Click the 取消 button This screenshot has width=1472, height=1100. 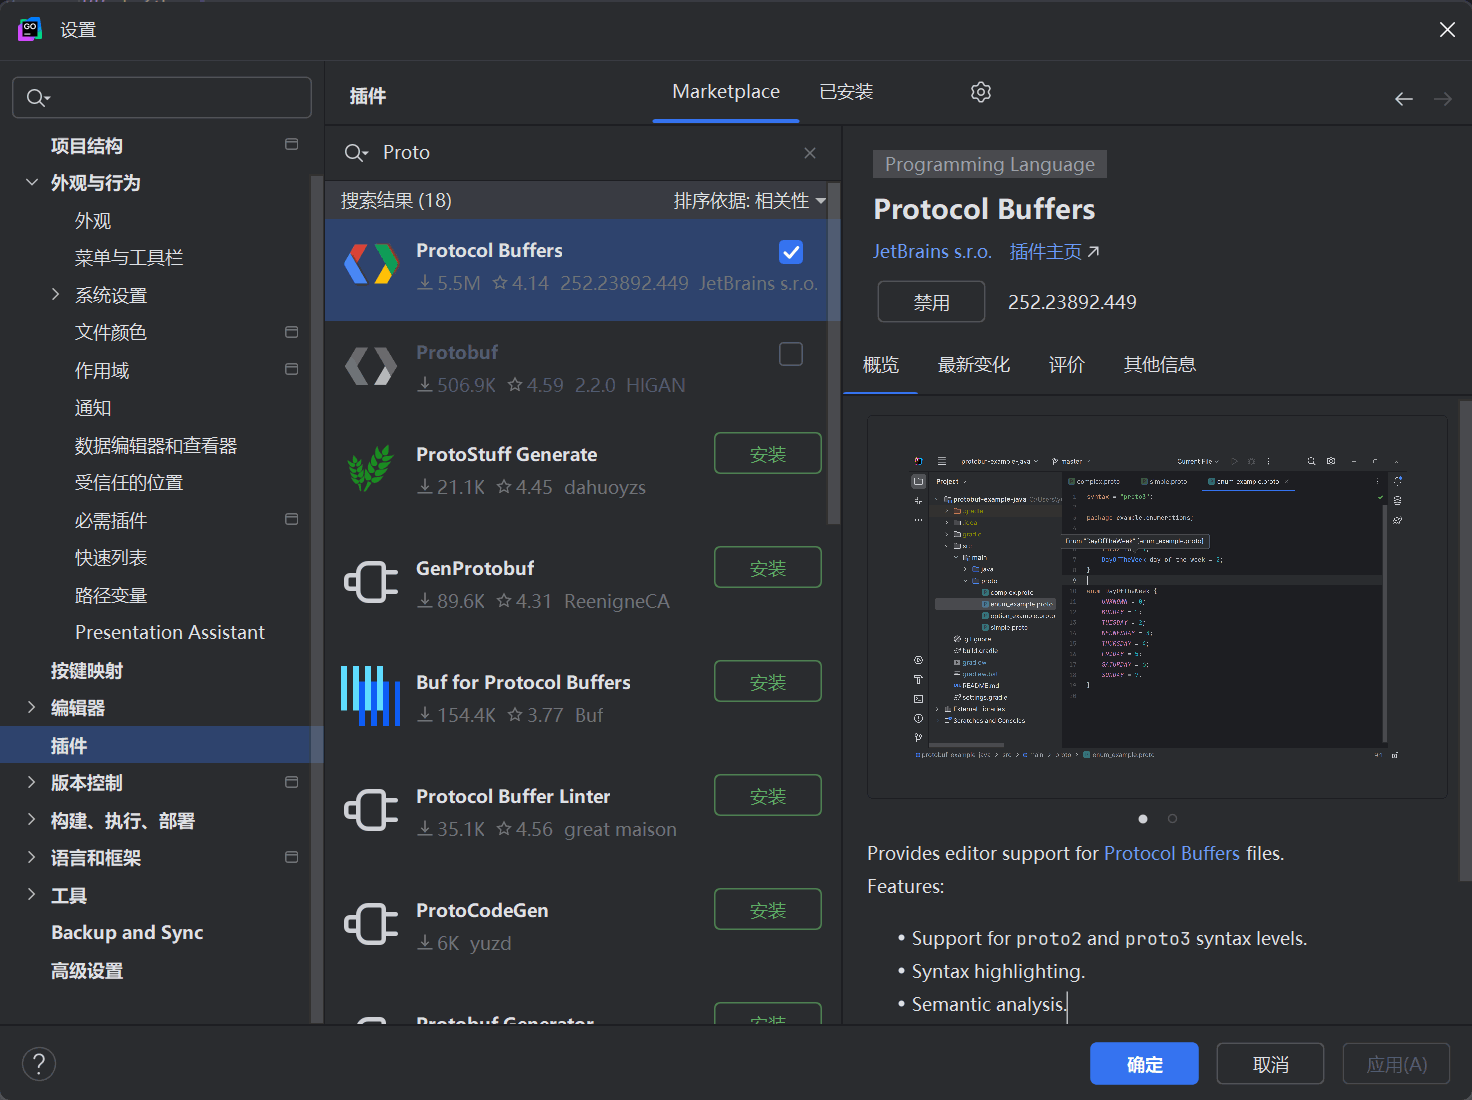click(x=1270, y=1064)
